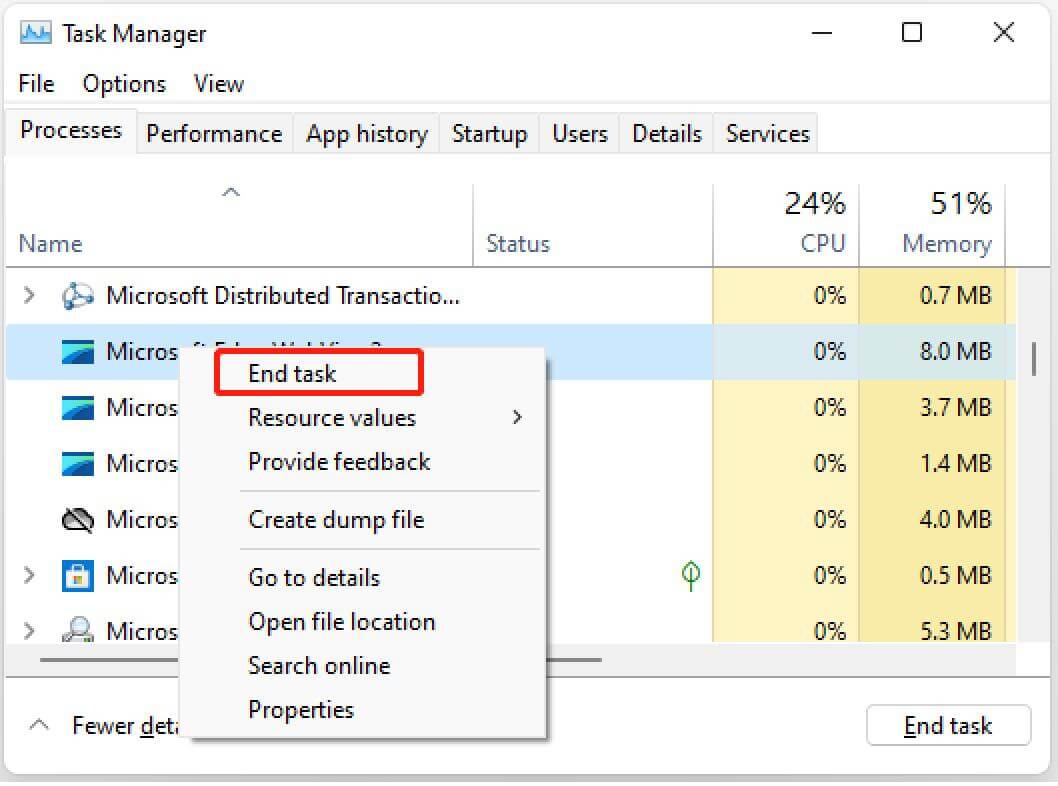
Task: Maximize the Task Manager window
Action: tap(912, 32)
